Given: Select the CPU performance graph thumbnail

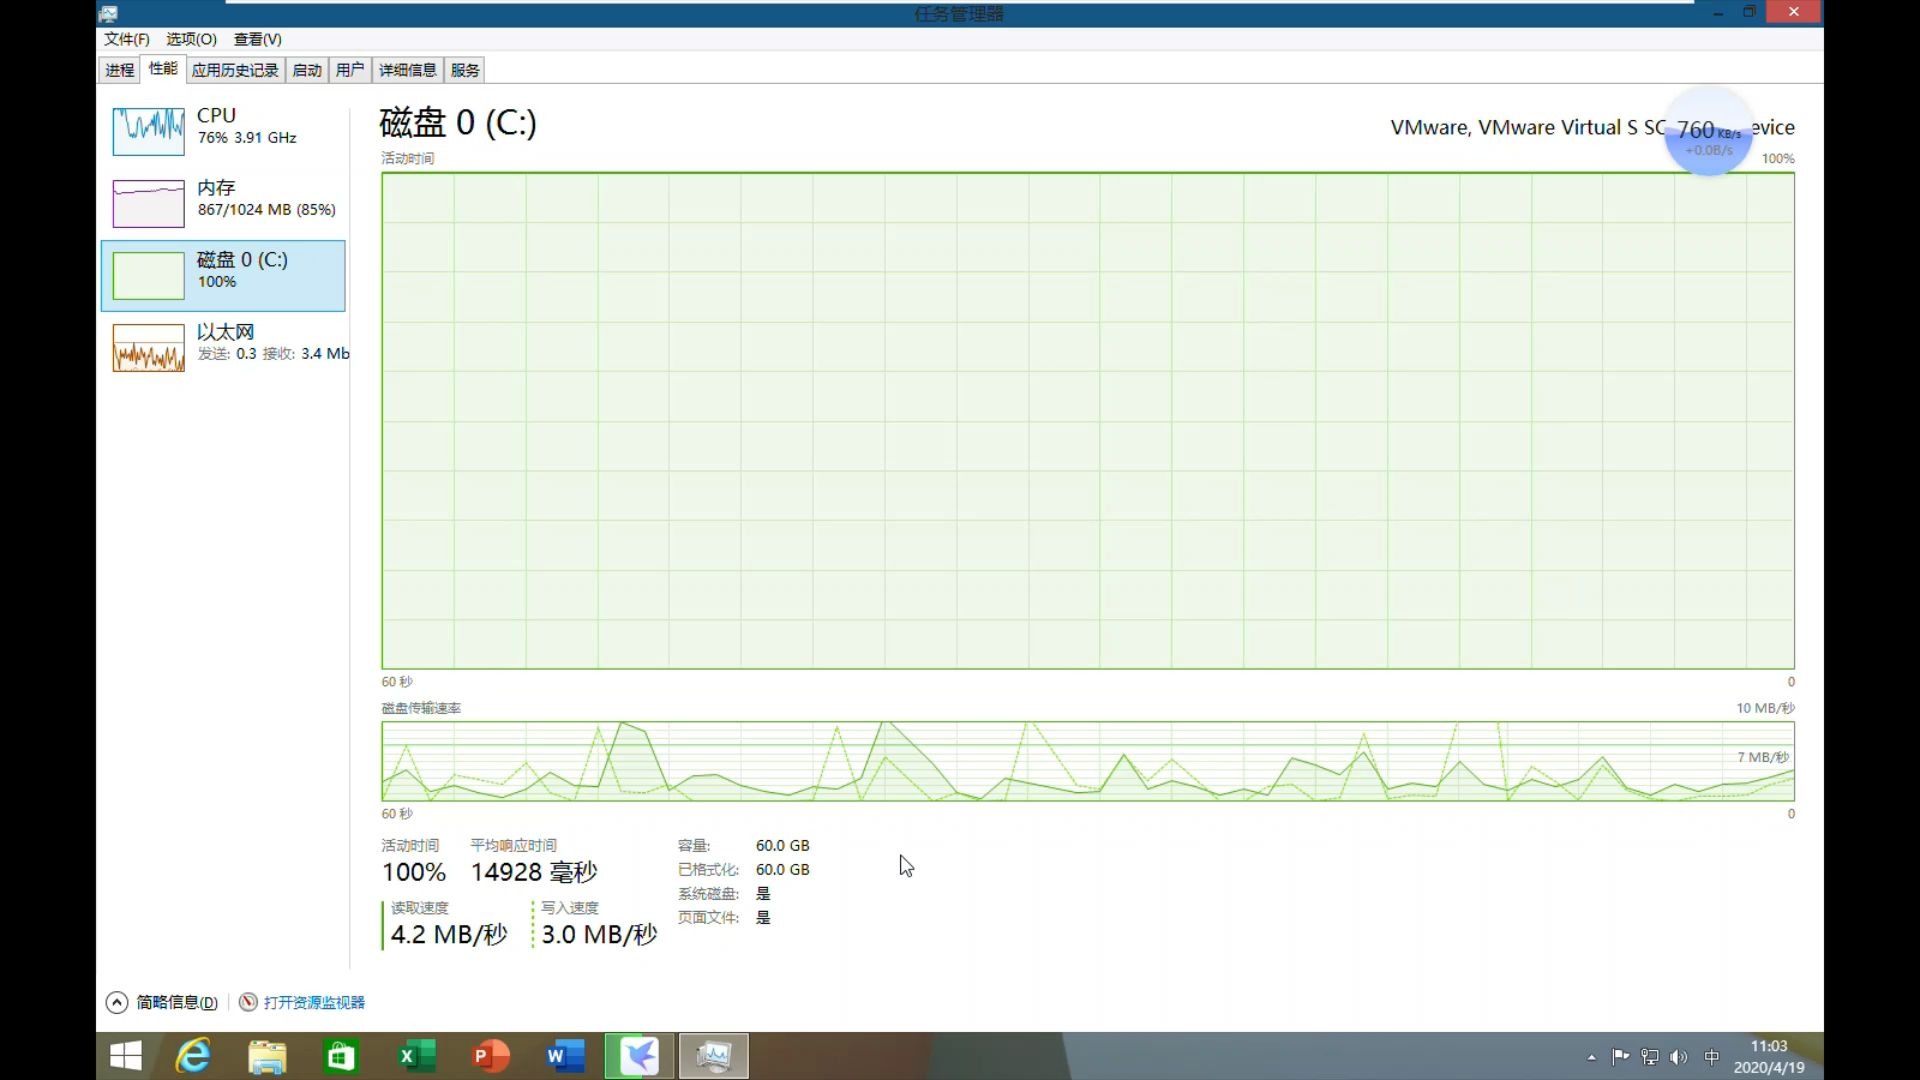Looking at the screenshot, I should pos(148,132).
